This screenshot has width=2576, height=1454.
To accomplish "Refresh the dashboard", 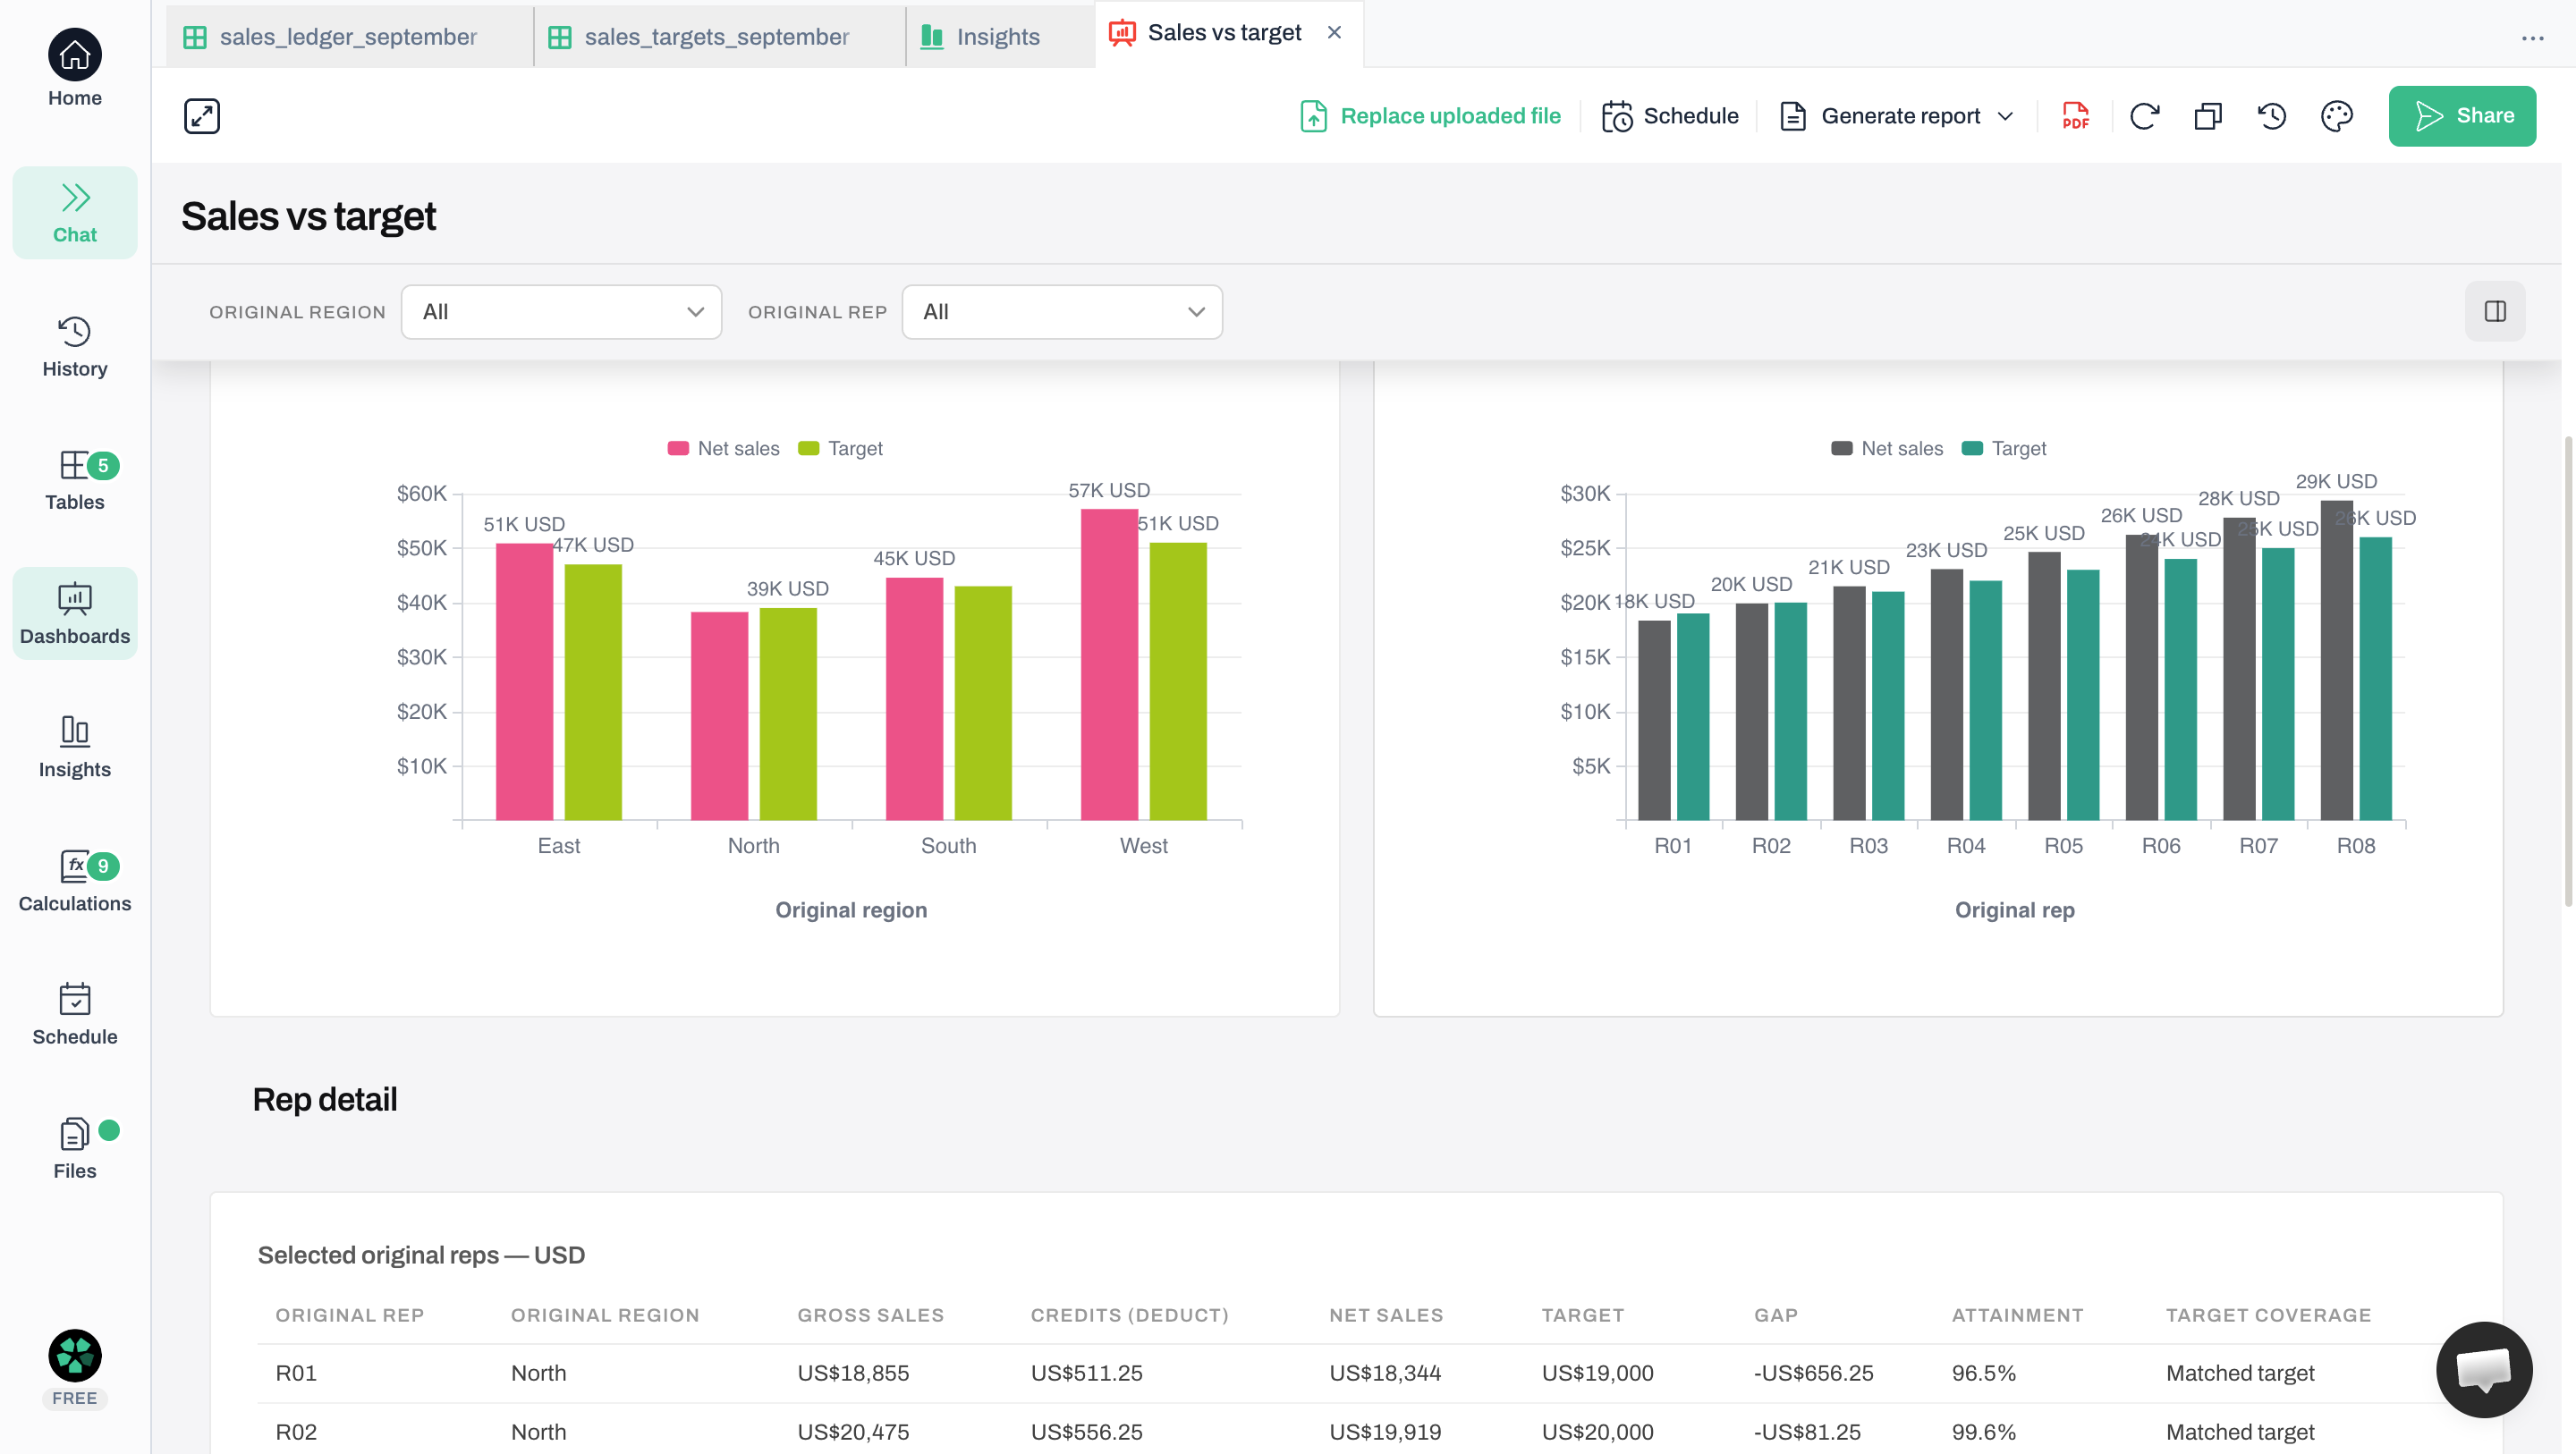I will click(2144, 116).
